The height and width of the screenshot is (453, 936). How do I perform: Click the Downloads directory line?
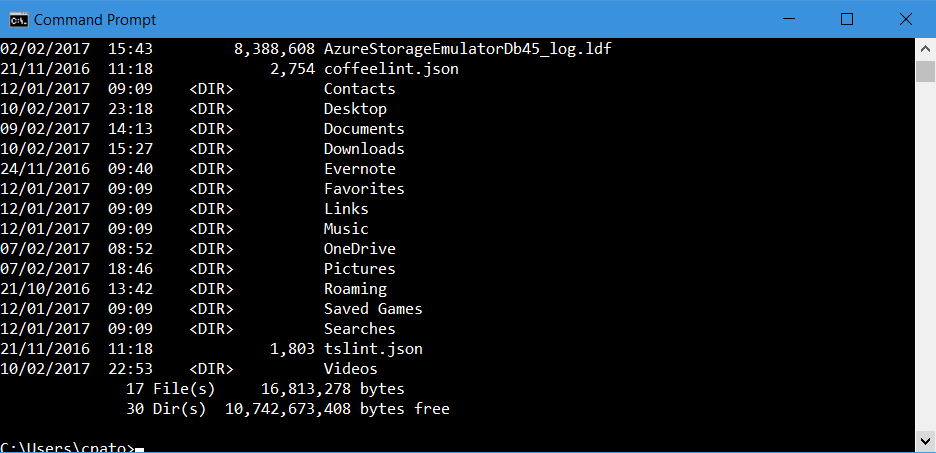point(364,149)
